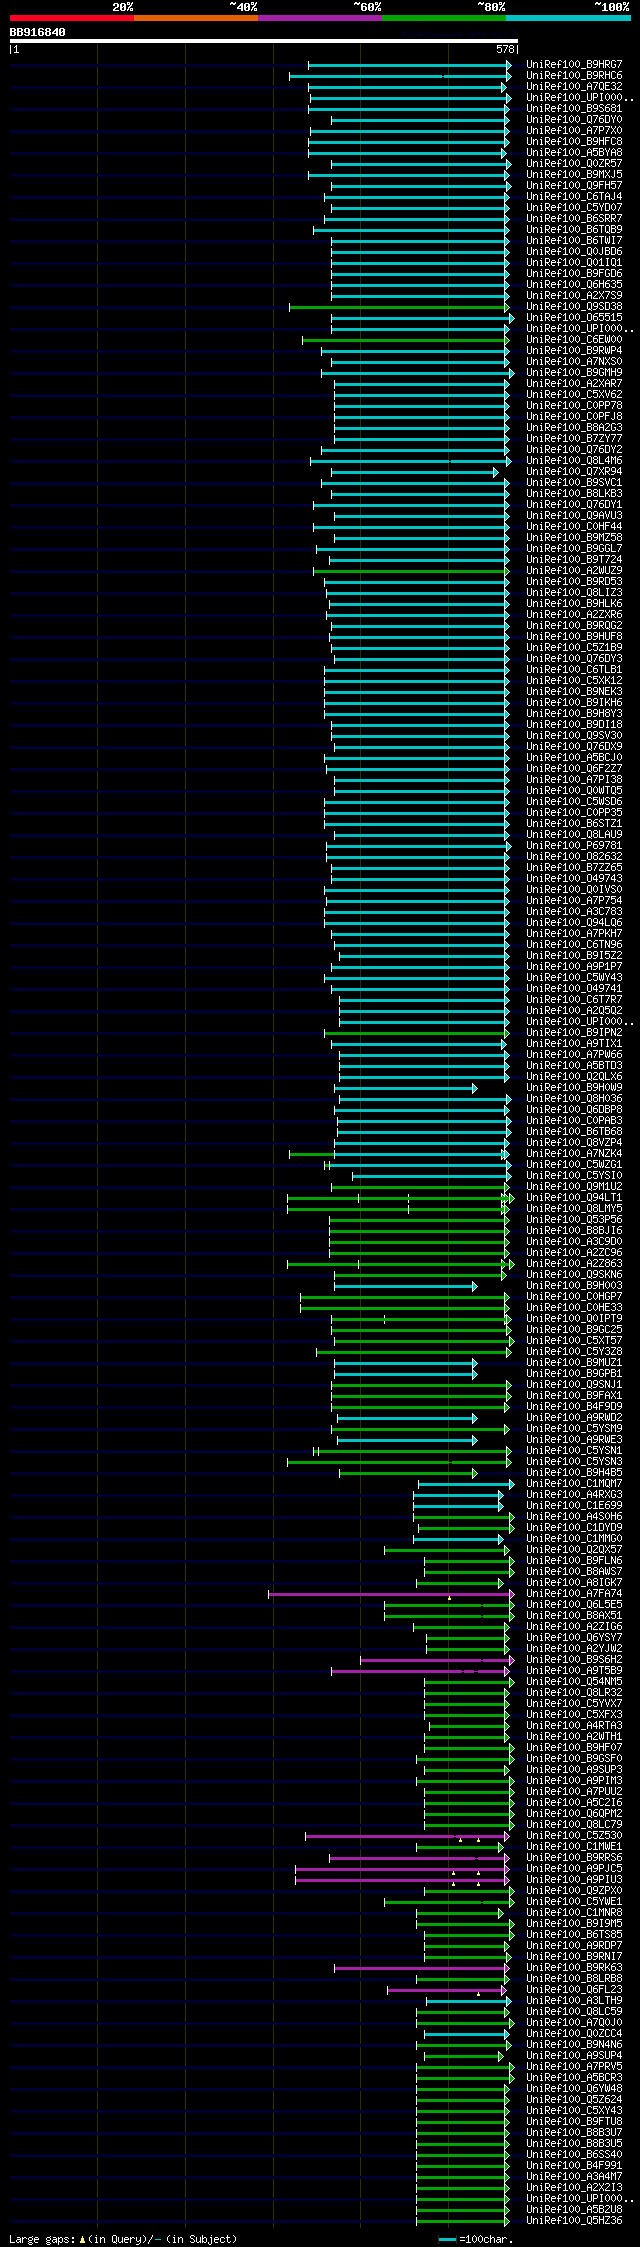The image size is (640, 2247).
Task: Open hit UniRef100_B9HRG7
Action: pyautogui.click(x=574, y=64)
